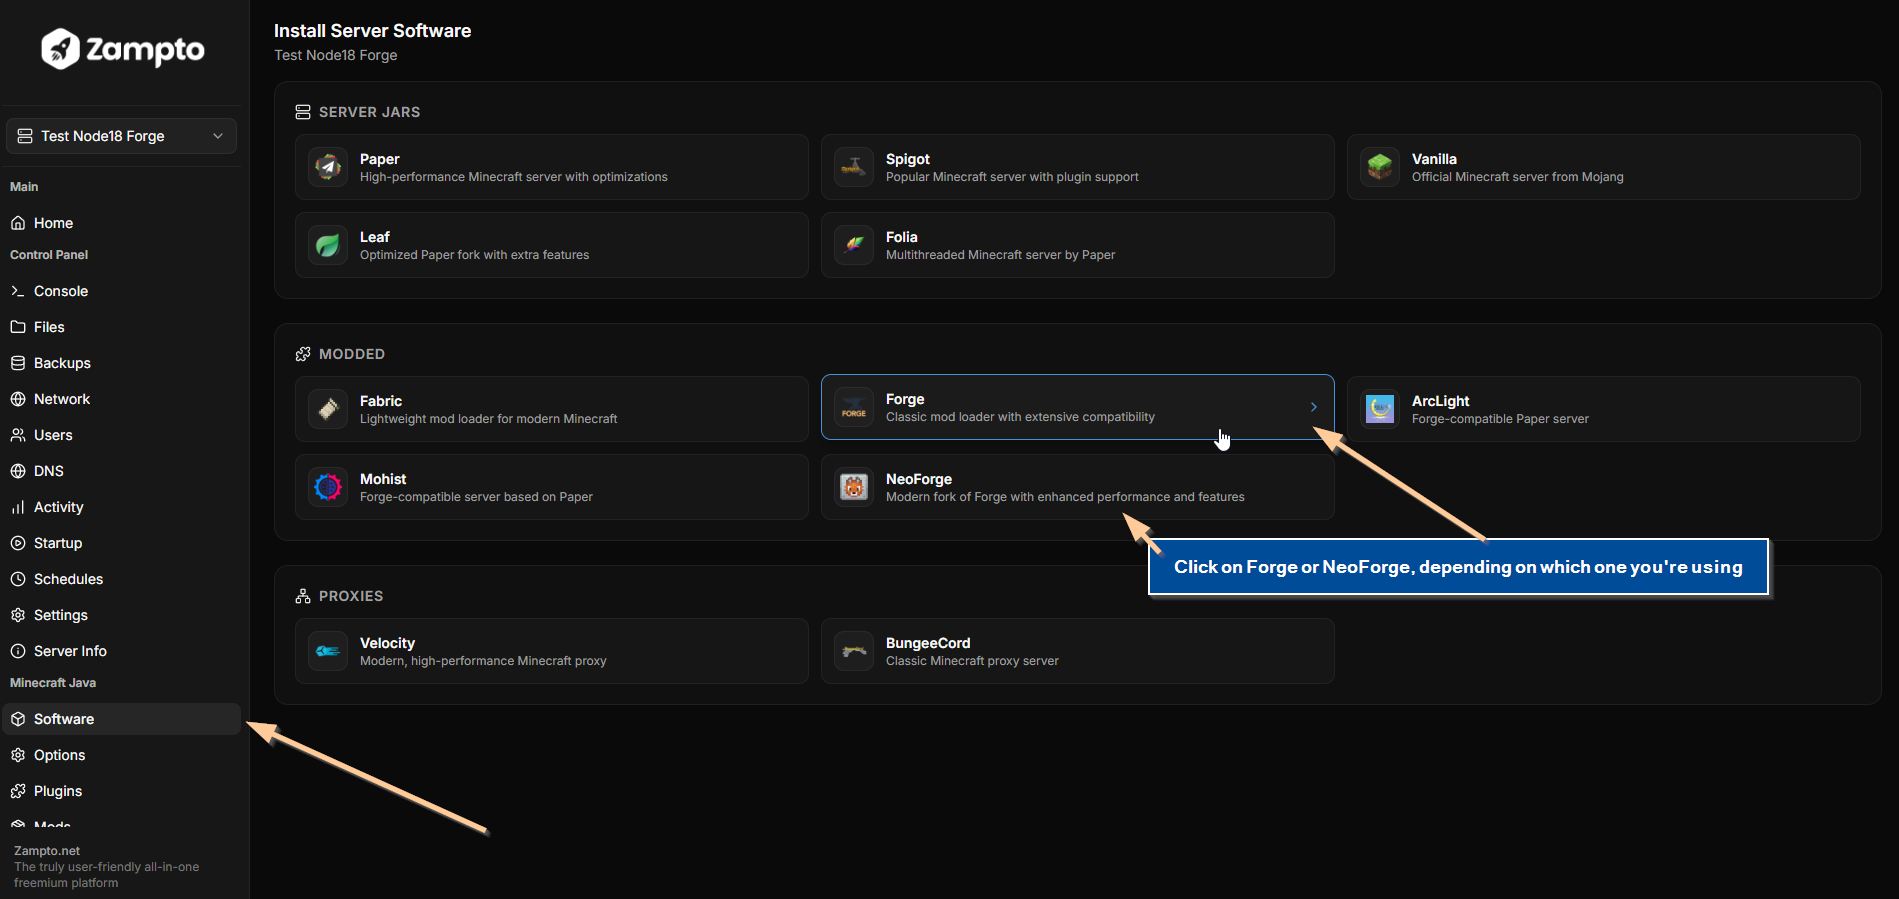Click the DNS globe icon
This screenshot has height=899, width=1899.
tap(18, 471)
